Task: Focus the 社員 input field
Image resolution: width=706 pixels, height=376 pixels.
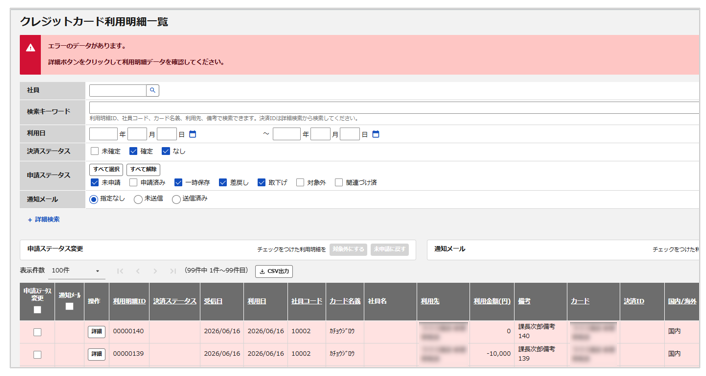Action: click(x=118, y=91)
